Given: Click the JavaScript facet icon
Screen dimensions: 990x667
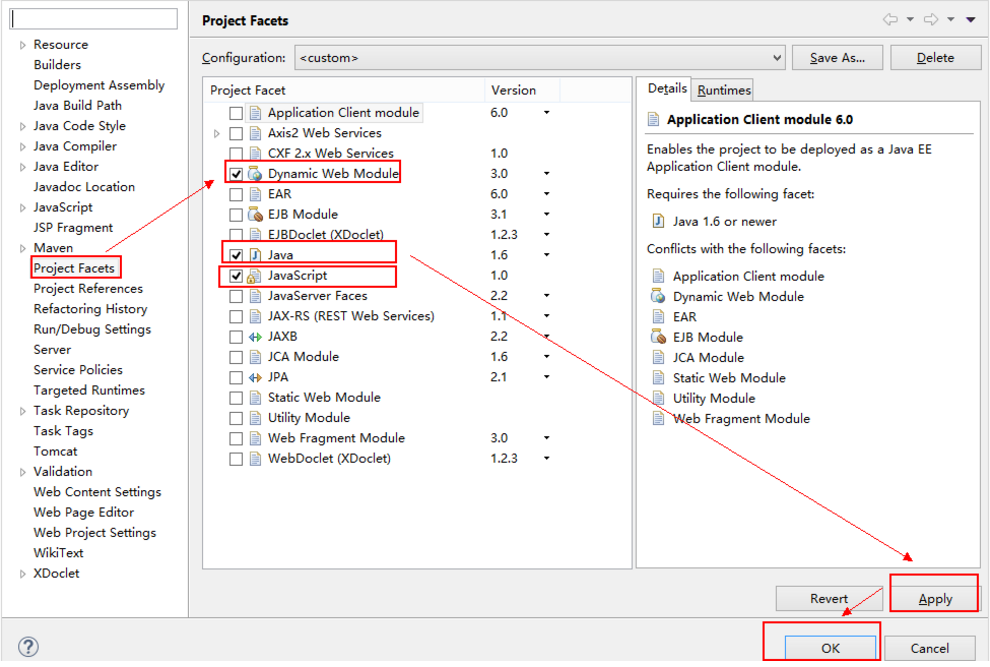Looking at the screenshot, I should [x=254, y=276].
